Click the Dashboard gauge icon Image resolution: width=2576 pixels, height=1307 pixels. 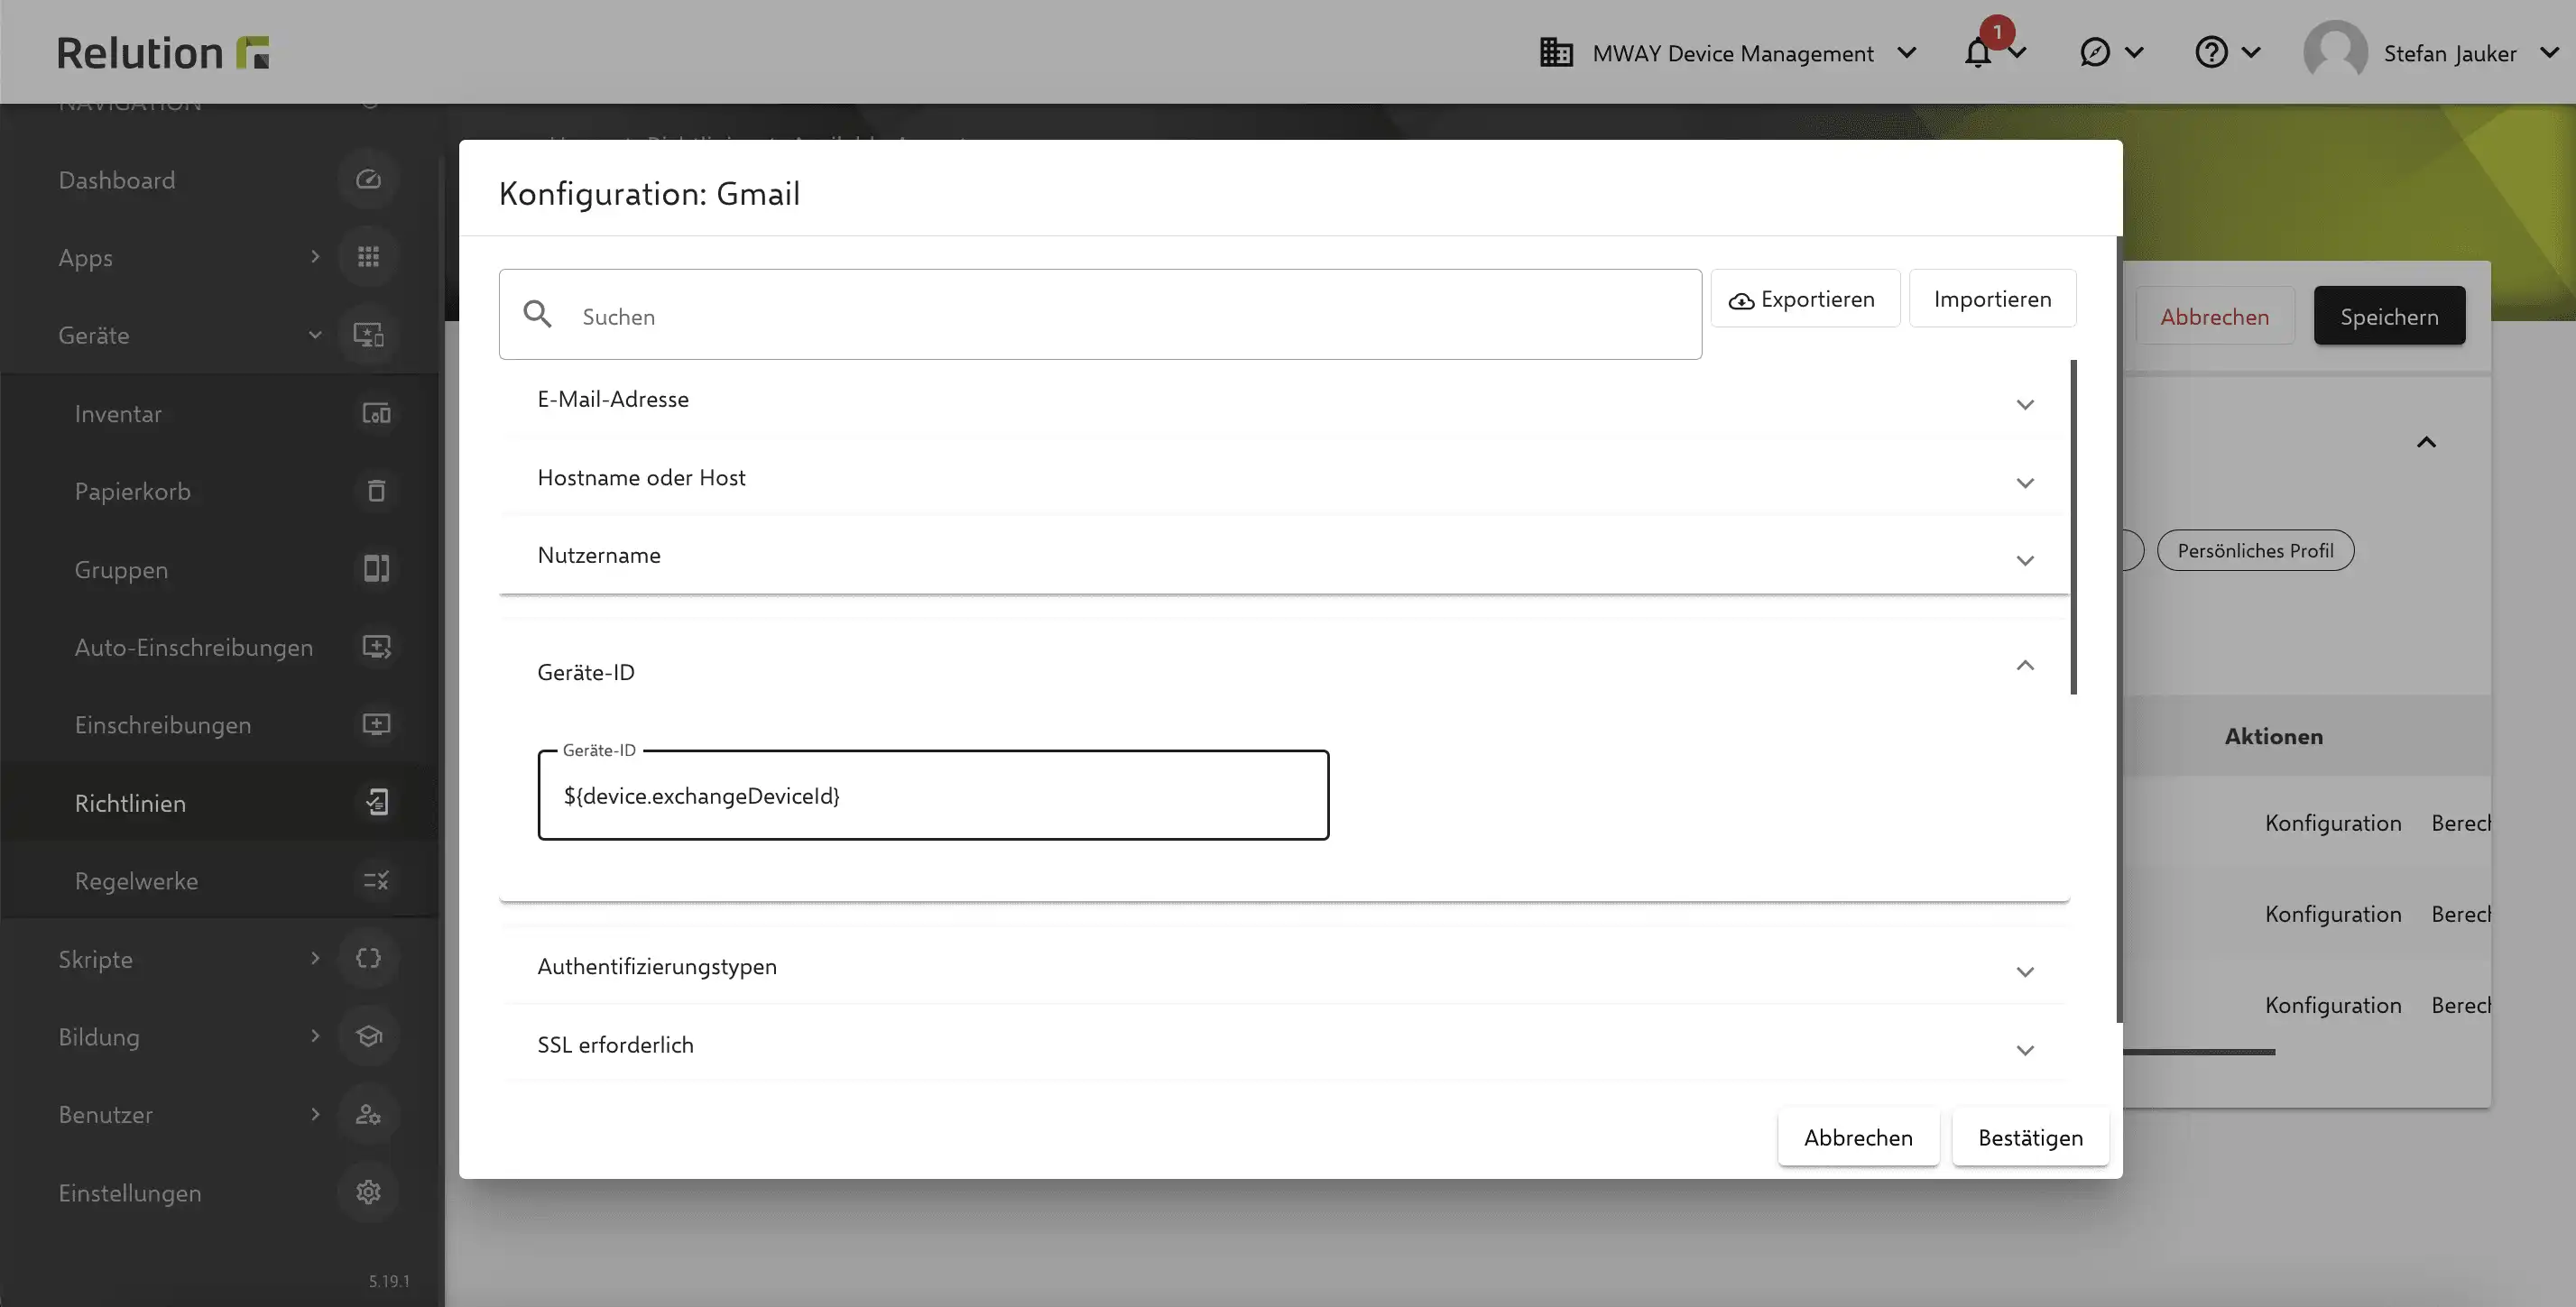pyautogui.click(x=368, y=180)
